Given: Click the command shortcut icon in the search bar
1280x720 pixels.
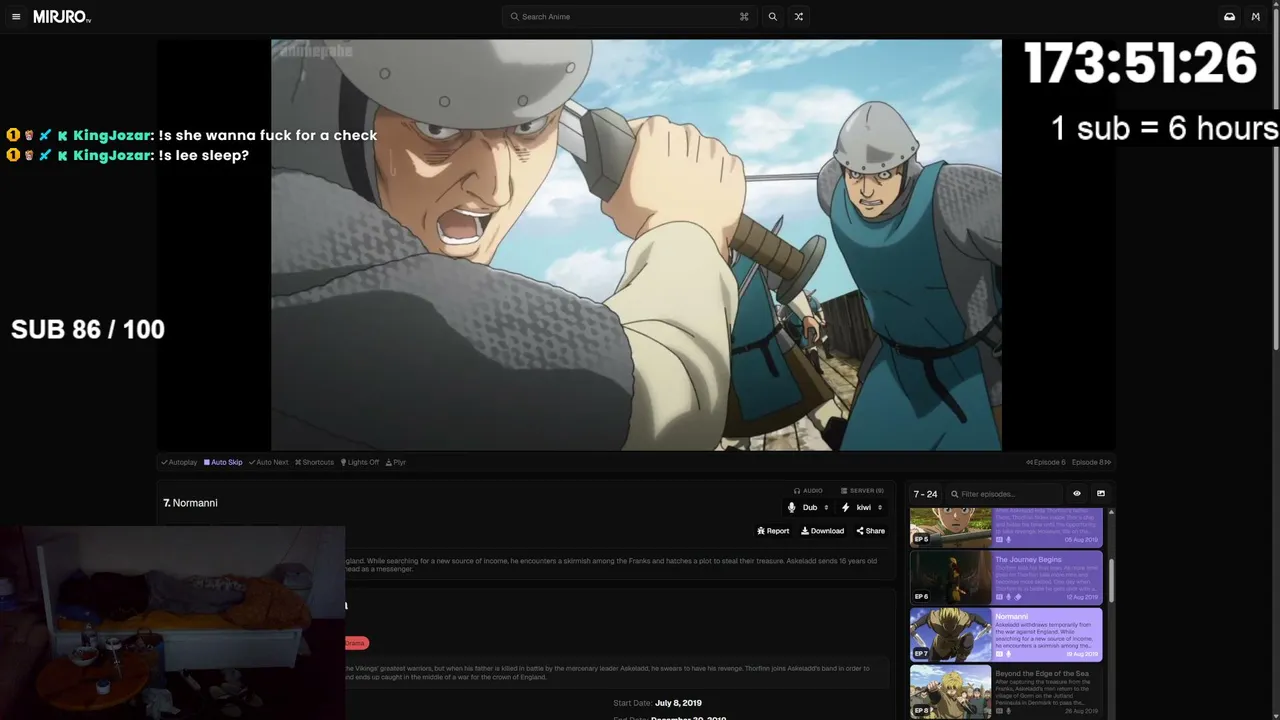Looking at the screenshot, I should click(744, 17).
